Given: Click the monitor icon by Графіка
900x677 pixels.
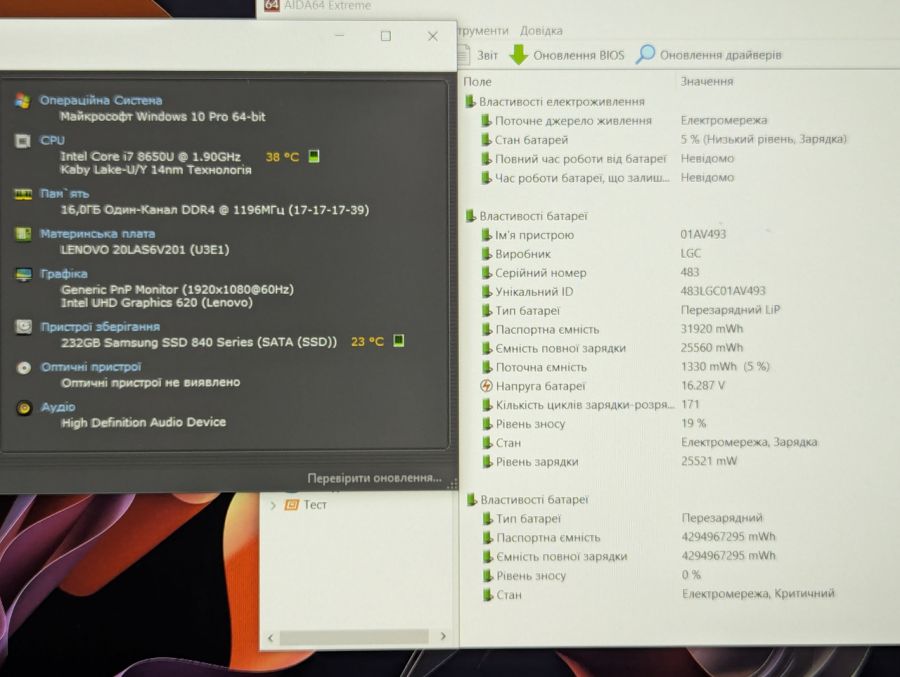Looking at the screenshot, I should pyautogui.click(x=24, y=274).
